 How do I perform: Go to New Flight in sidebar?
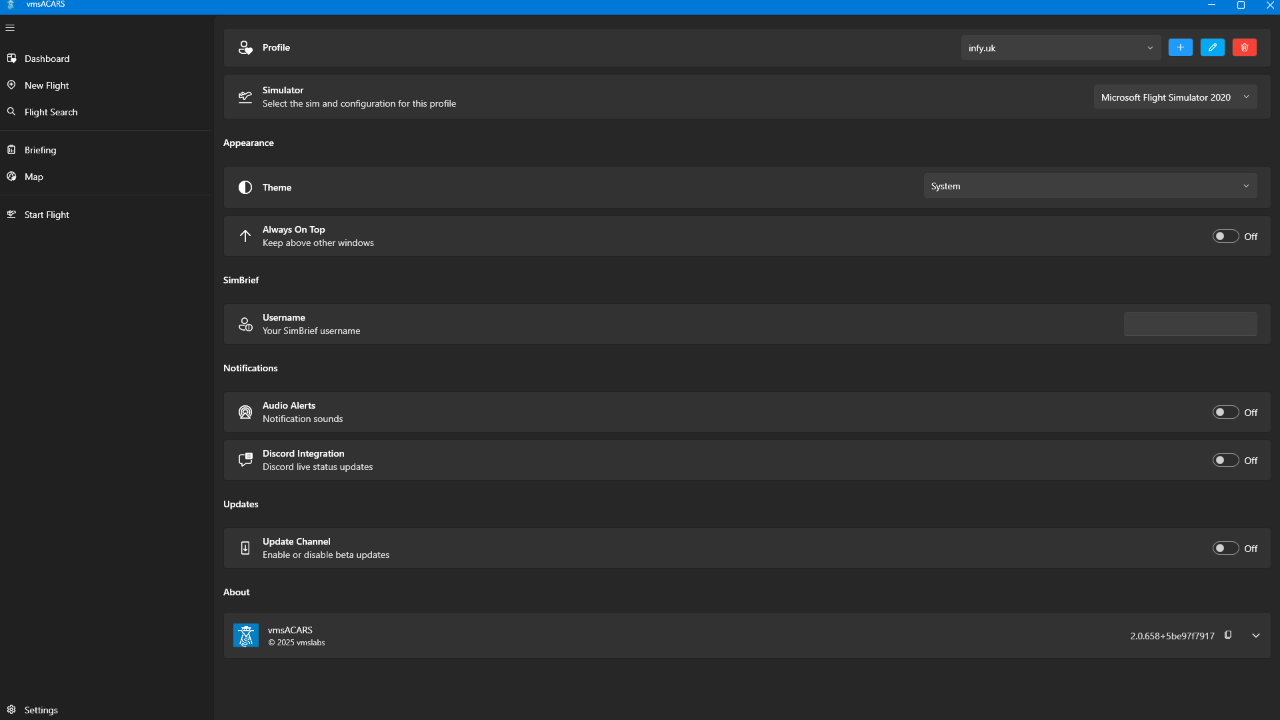46,85
